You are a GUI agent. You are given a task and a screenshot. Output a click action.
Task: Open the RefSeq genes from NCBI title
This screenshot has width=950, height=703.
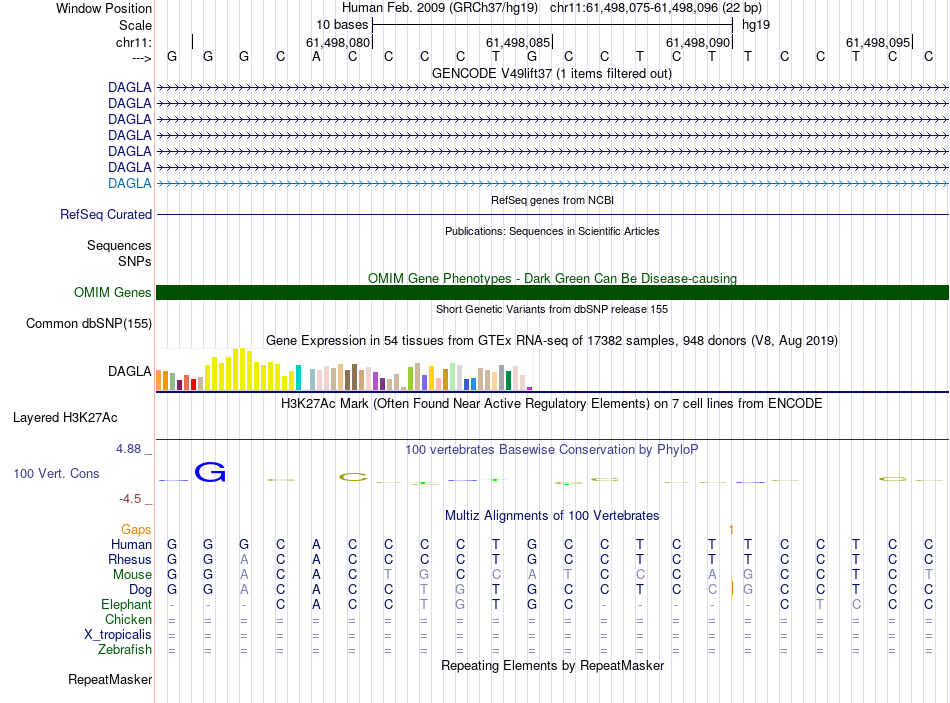pos(552,200)
